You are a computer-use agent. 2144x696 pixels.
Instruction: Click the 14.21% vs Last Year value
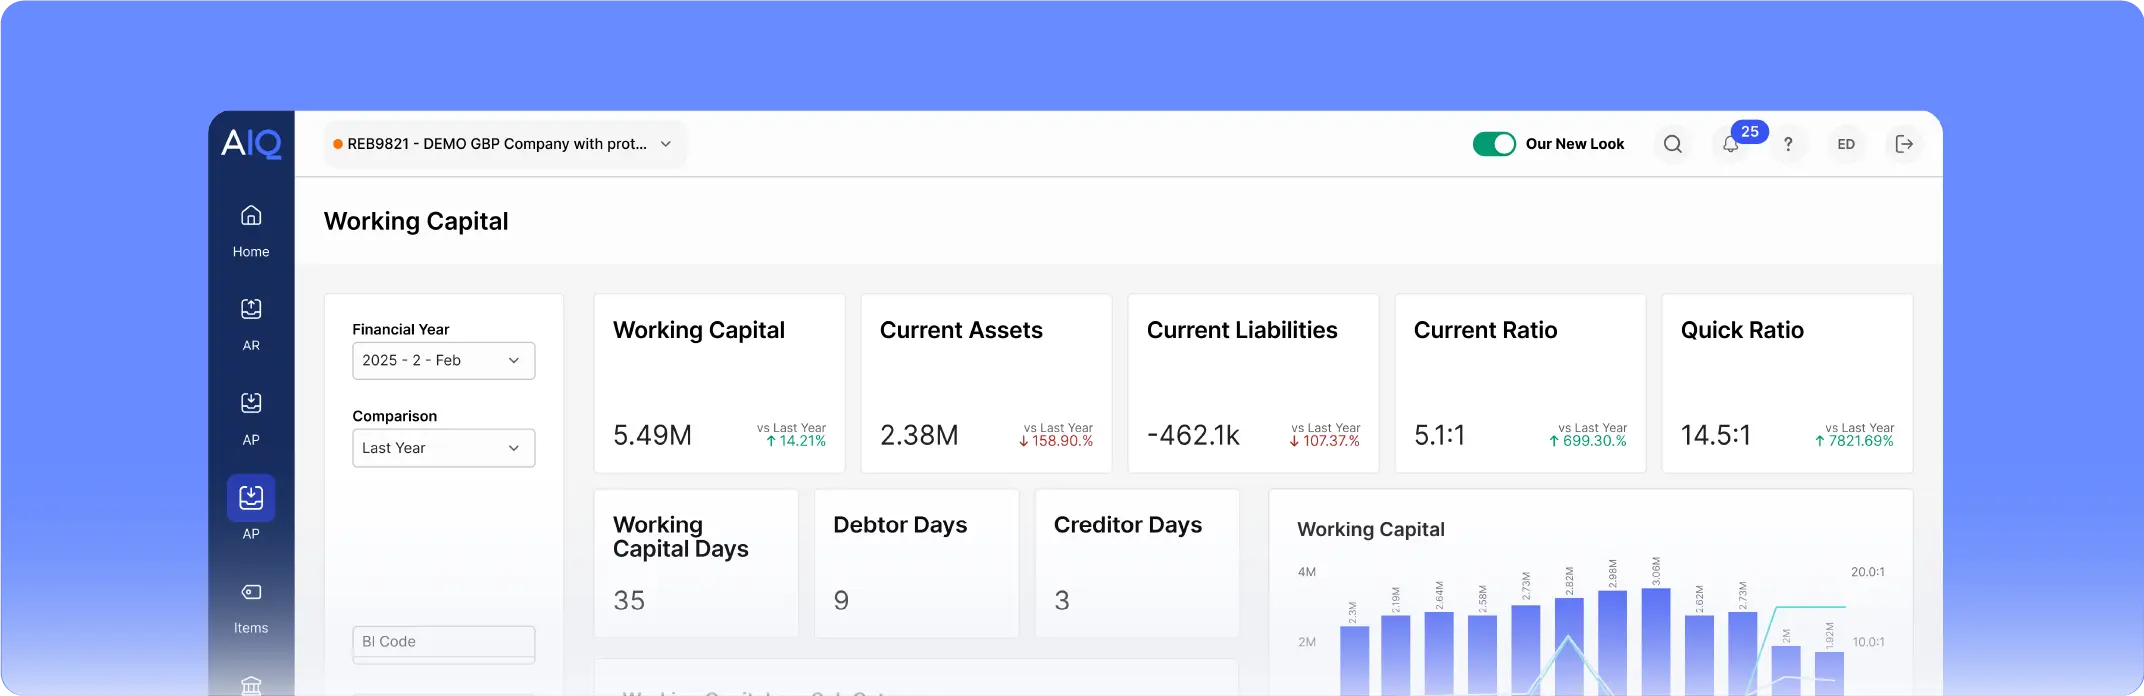tap(796, 441)
